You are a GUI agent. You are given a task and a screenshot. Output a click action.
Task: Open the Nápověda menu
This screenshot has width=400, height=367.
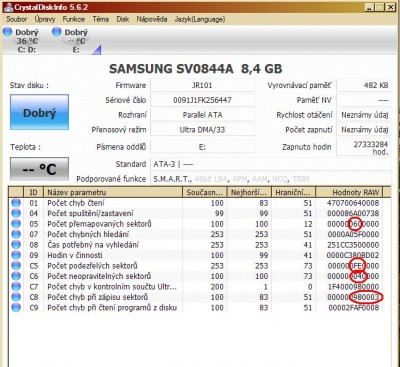[x=152, y=19]
